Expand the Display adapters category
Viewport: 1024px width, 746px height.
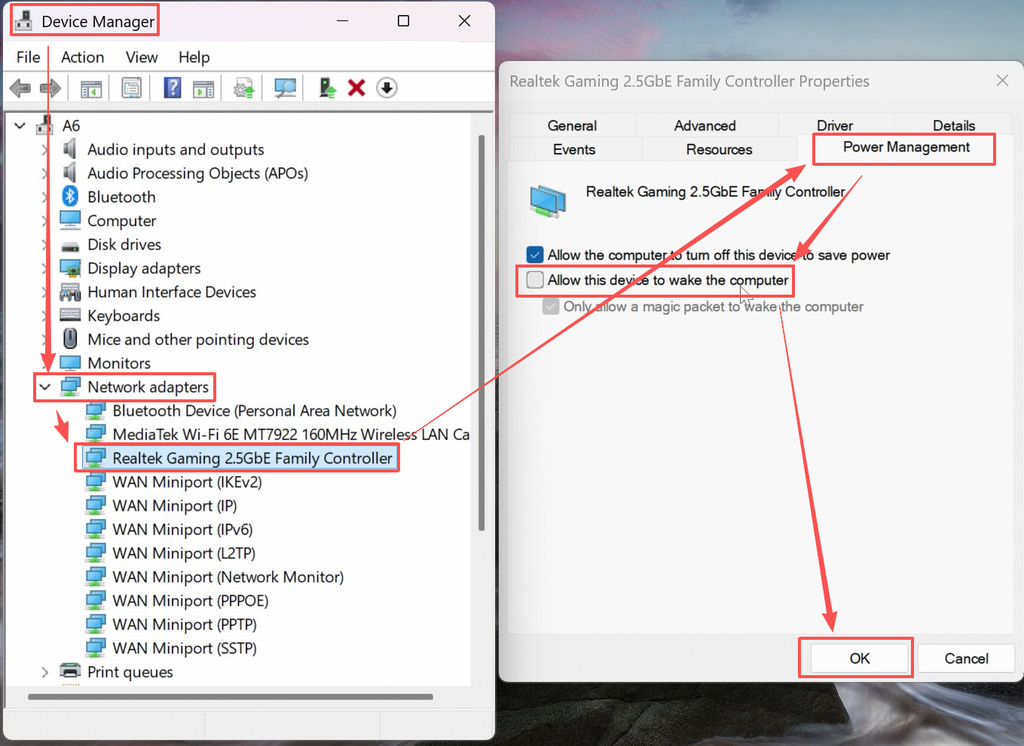coord(44,268)
